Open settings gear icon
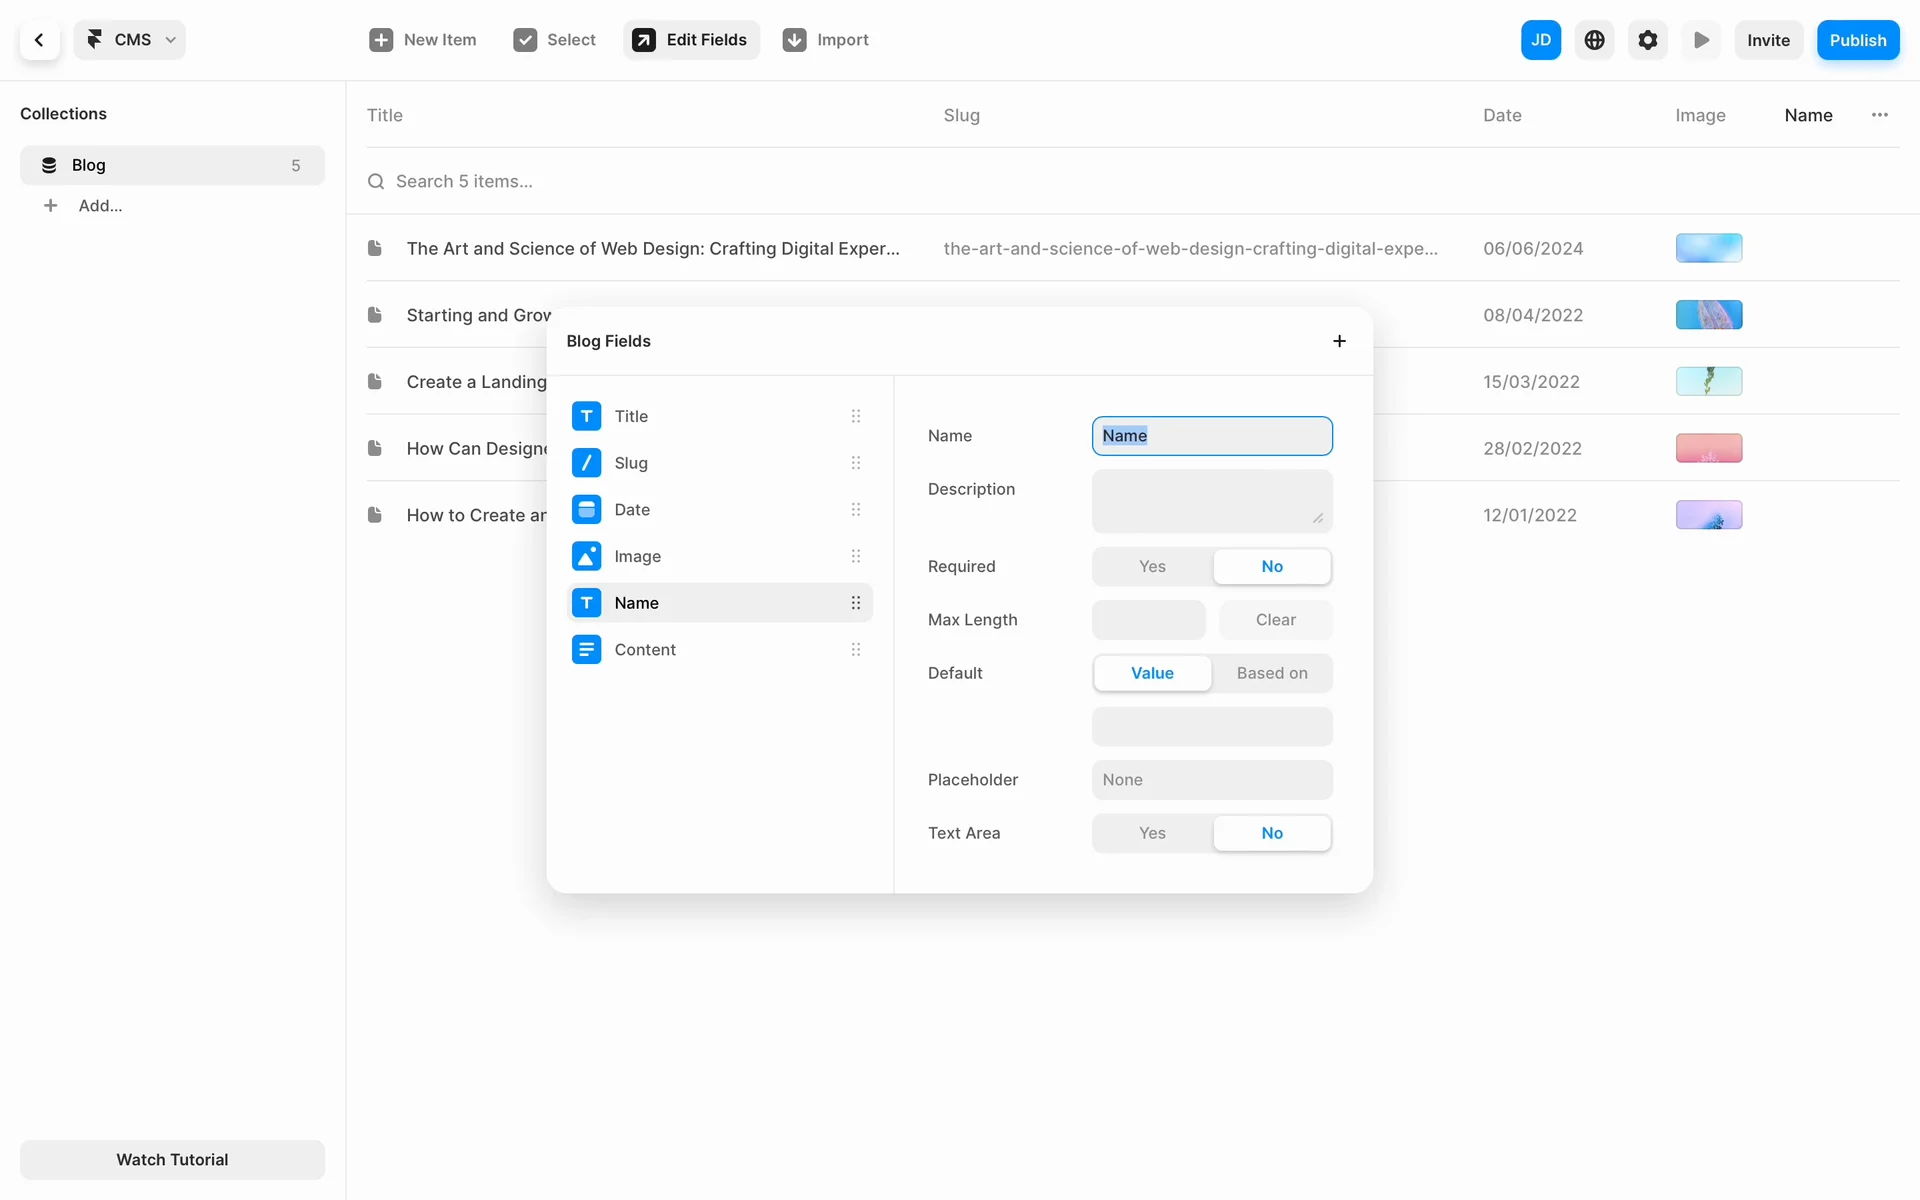This screenshot has height=1200, width=1920. click(1647, 40)
